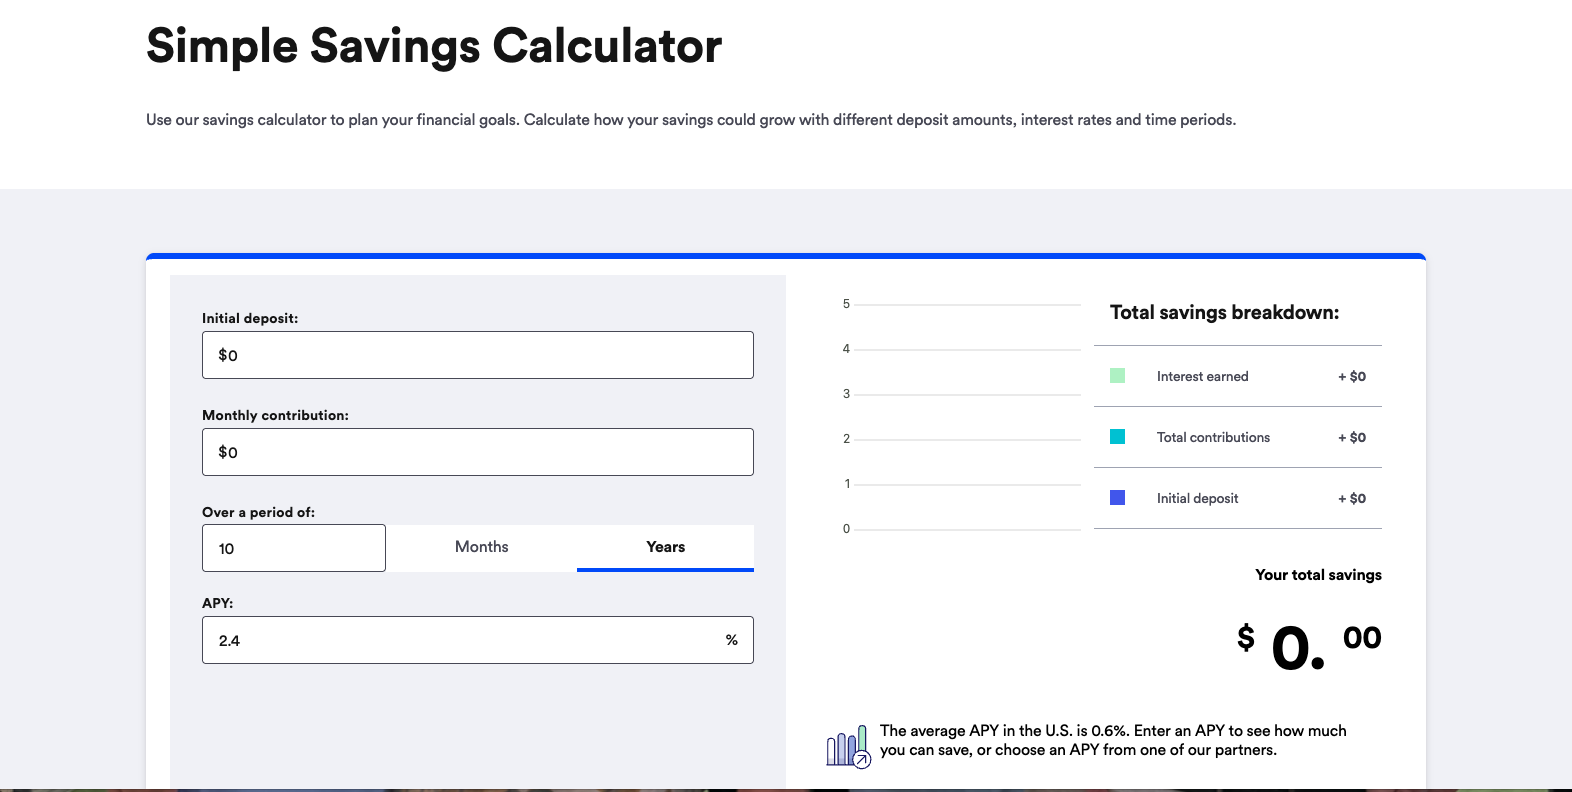This screenshot has height=792, width=1572.
Task: Click the blue Initial deposit legend swatch
Action: point(1118,498)
